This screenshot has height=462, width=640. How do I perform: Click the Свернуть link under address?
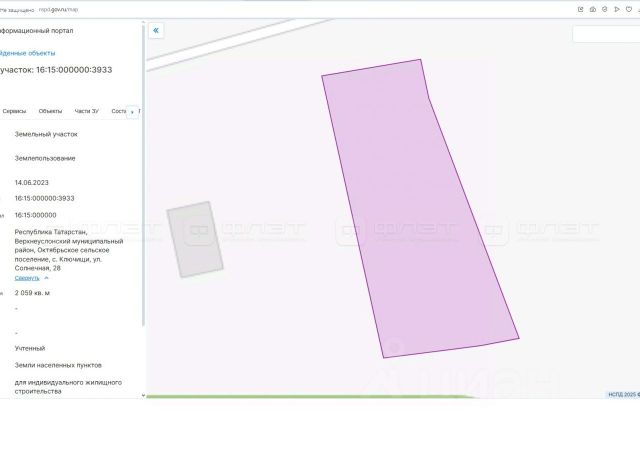click(27, 278)
